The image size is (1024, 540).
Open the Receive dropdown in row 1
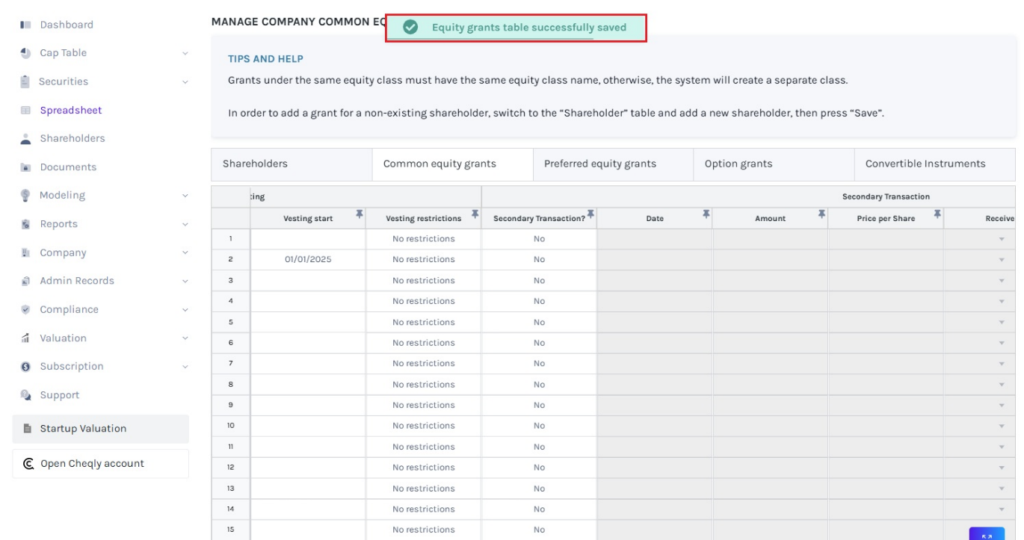[x=1001, y=239]
